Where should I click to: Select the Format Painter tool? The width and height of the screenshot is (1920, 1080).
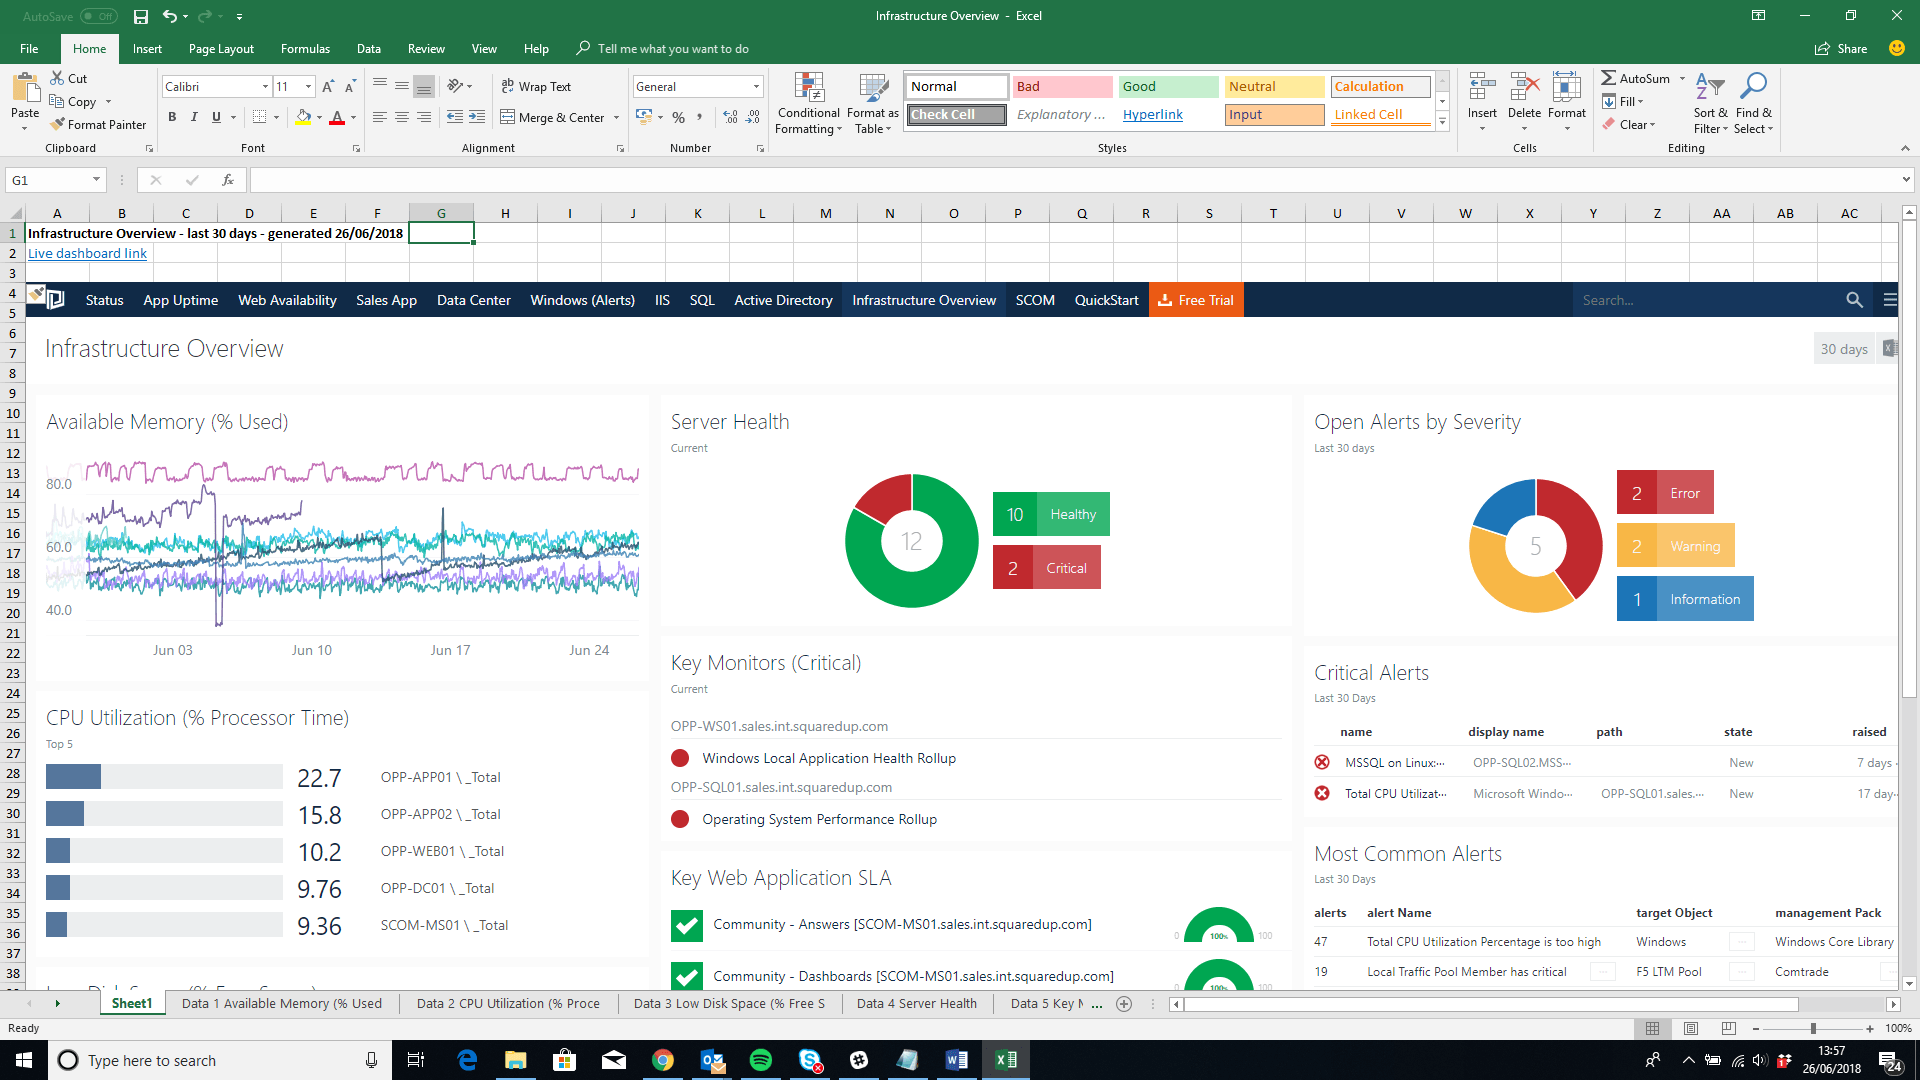click(x=98, y=124)
